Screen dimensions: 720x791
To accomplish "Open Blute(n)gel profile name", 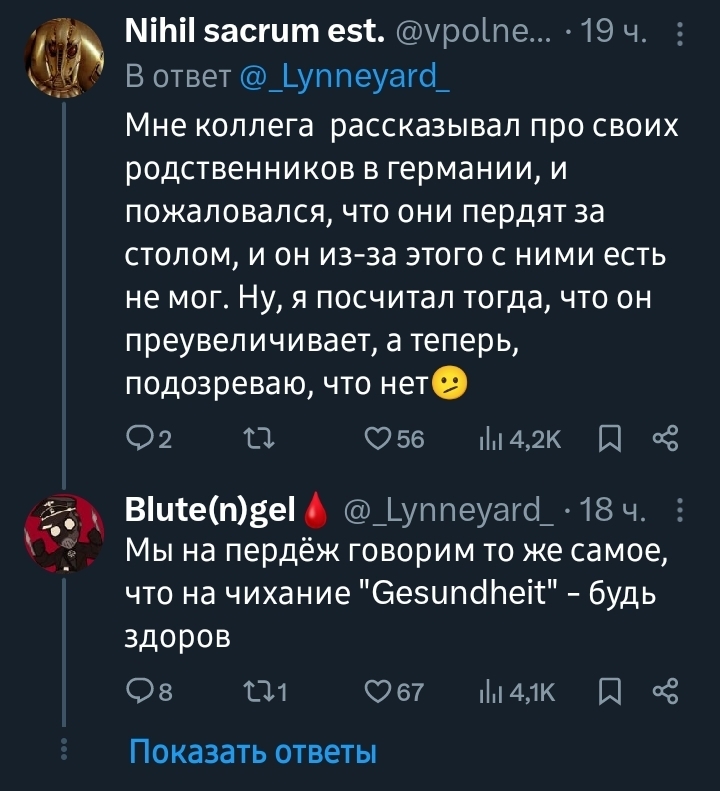I will 212,512.
